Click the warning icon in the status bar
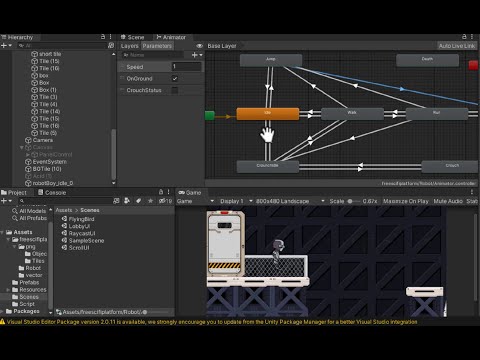 3,322
